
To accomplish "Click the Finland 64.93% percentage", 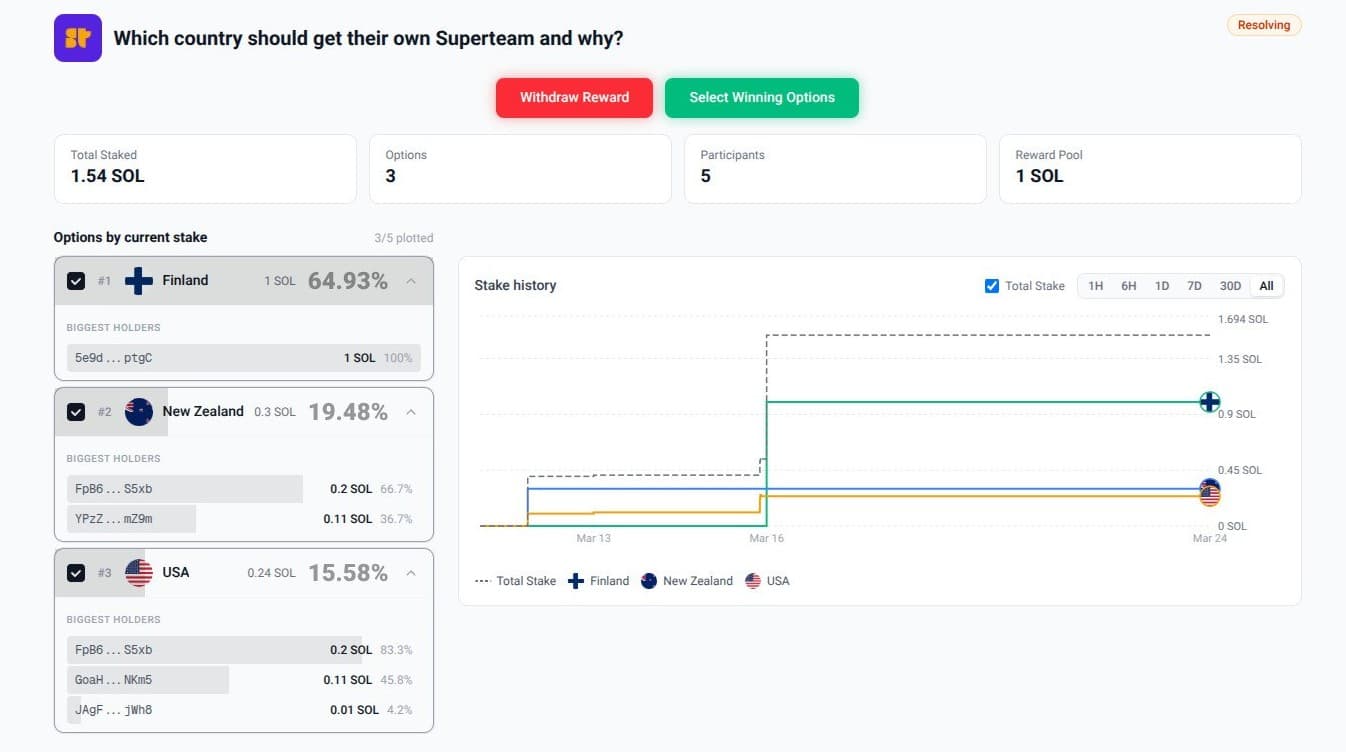I will tap(348, 281).
